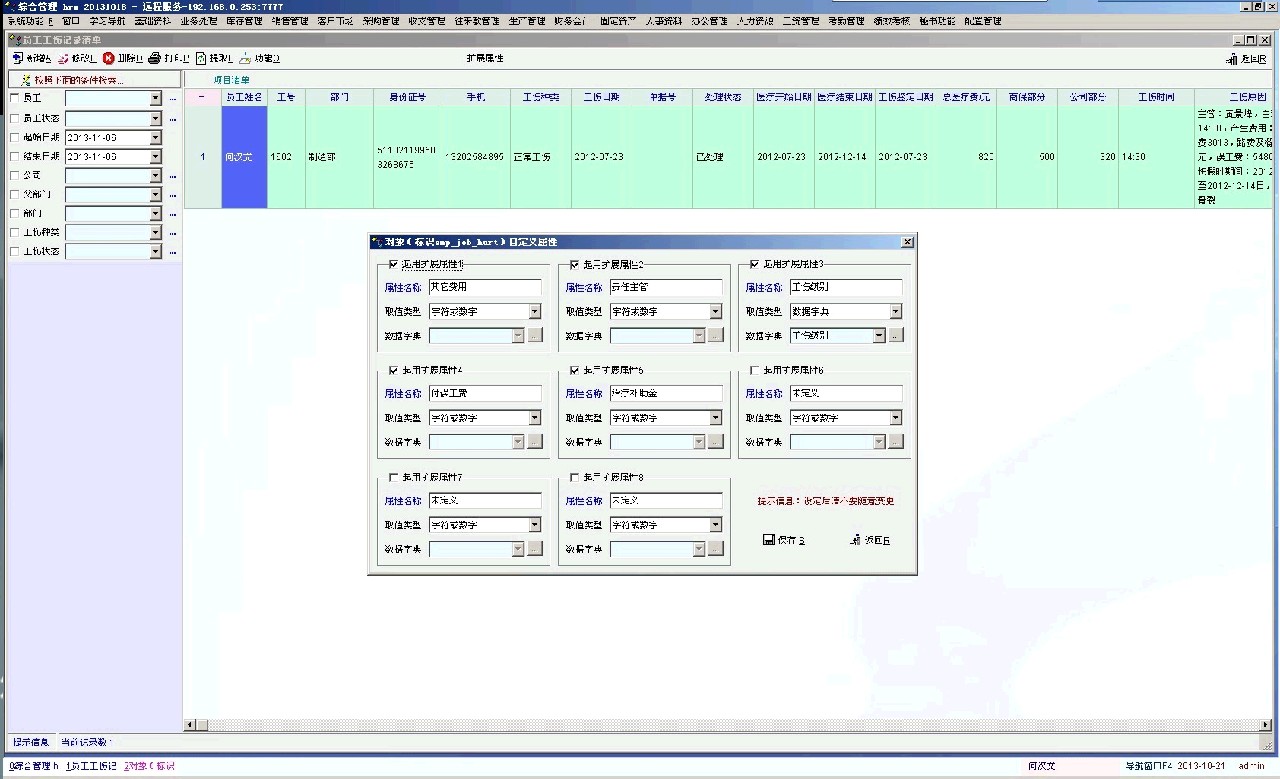
Task: Open 取值类型 dropdown for extended attribute 3
Action: coord(896,312)
